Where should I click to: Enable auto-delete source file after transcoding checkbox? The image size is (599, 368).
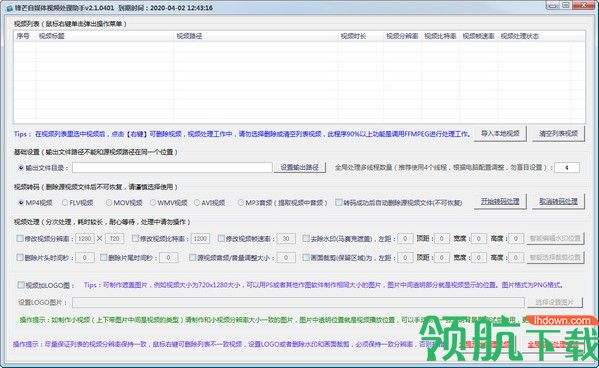pos(339,202)
